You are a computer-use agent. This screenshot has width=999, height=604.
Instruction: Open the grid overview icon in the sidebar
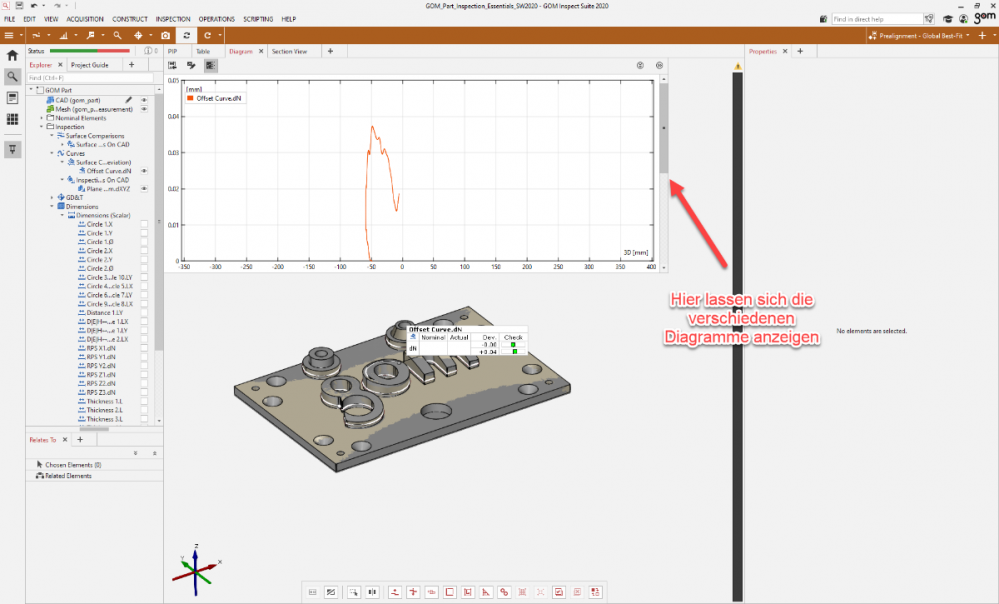[x=12, y=119]
